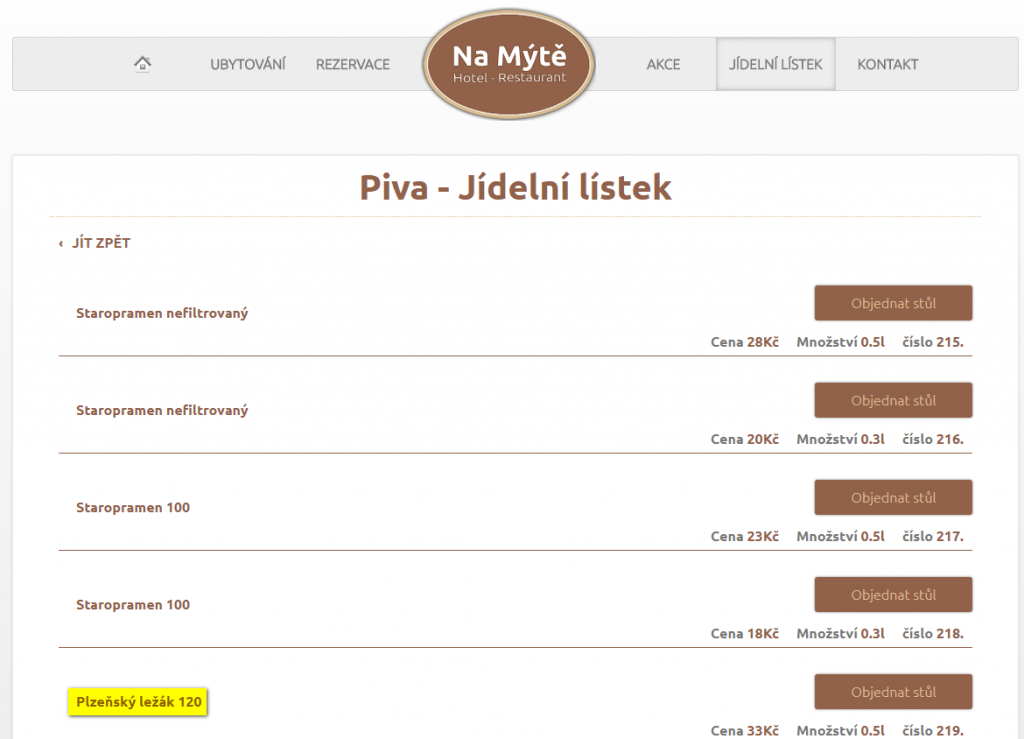The image size is (1024, 739).
Task: Click the číslo 218. label
Action: [x=933, y=634]
